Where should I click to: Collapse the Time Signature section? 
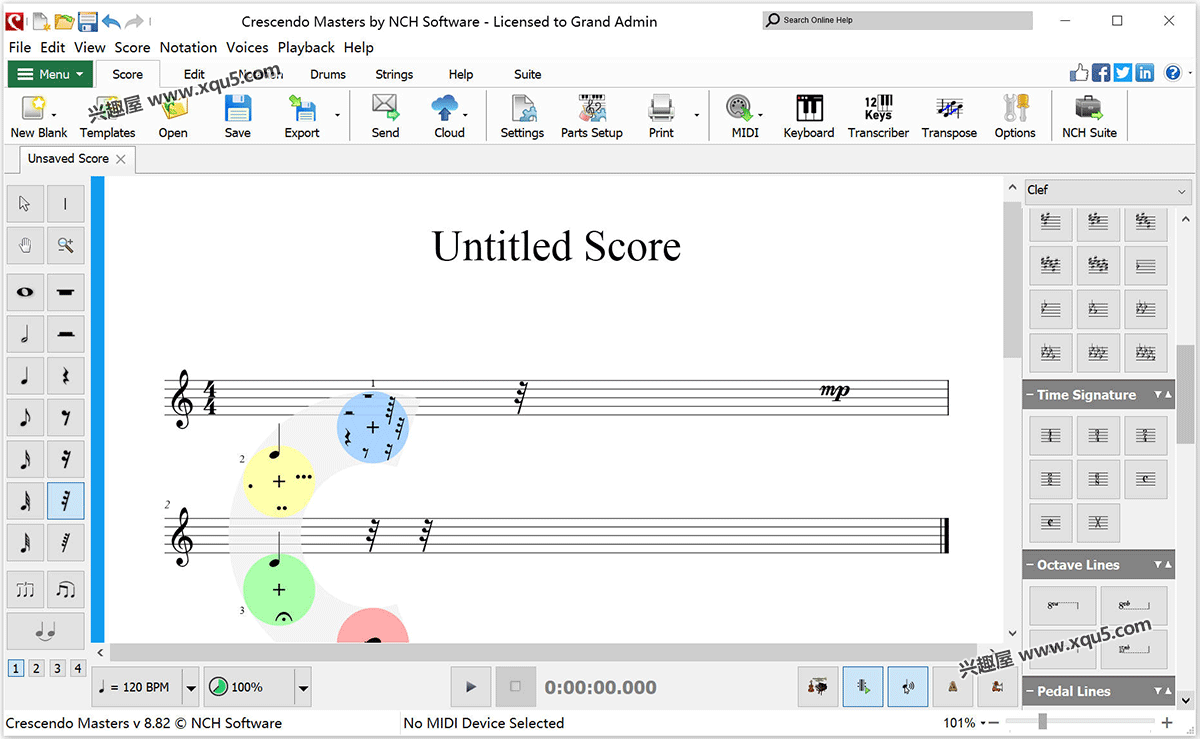[x=1030, y=395]
